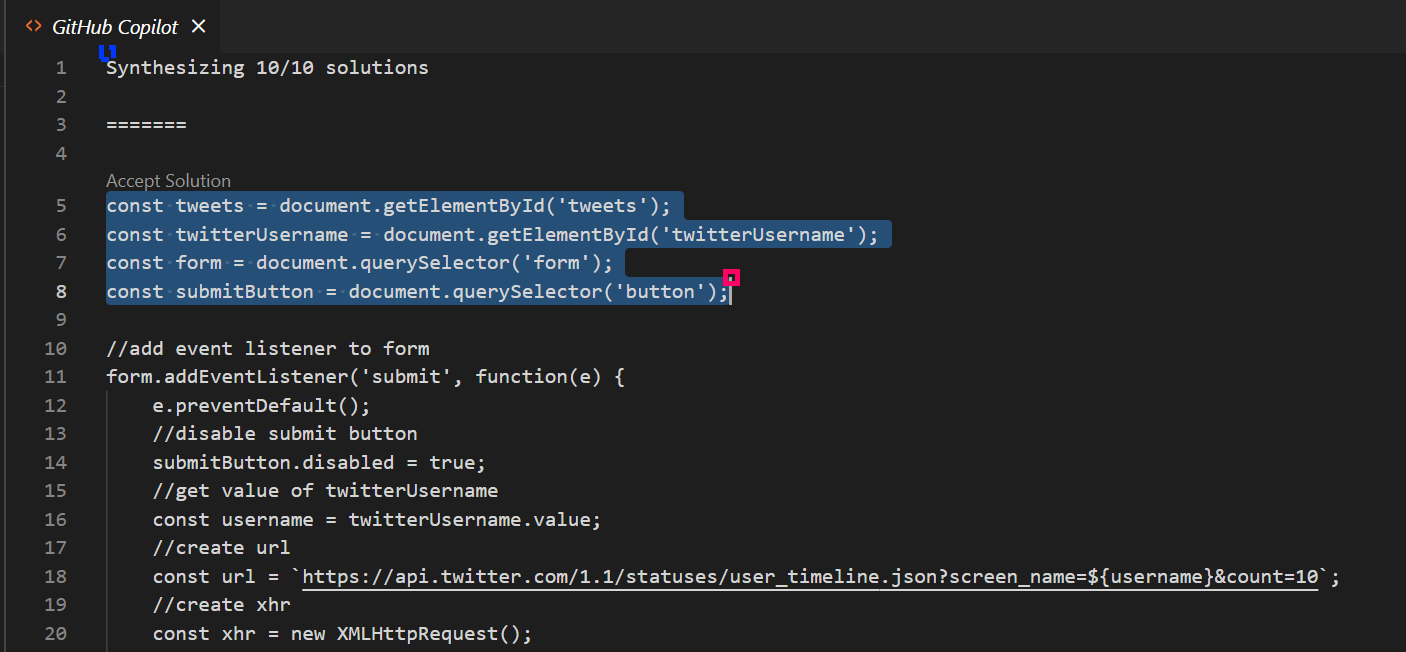Click the Synthesizing 10/10 solutions text
The height and width of the screenshot is (652, 1406).
266,67
